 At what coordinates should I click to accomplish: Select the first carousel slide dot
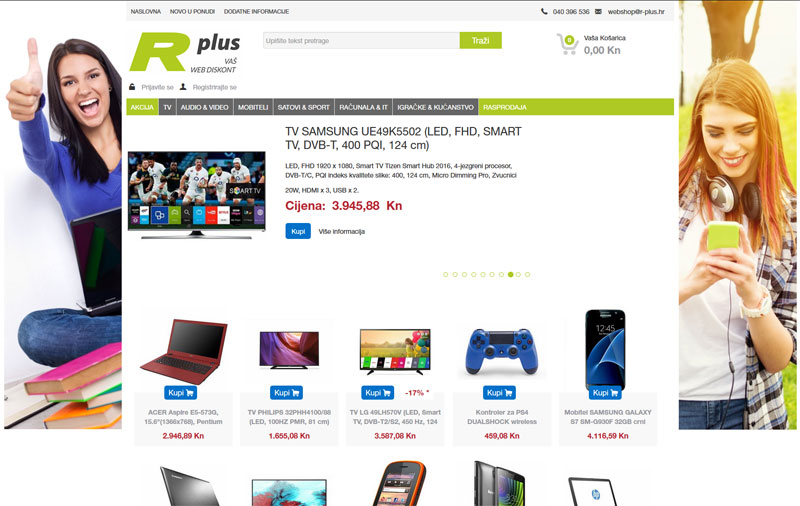pos(445,274)
